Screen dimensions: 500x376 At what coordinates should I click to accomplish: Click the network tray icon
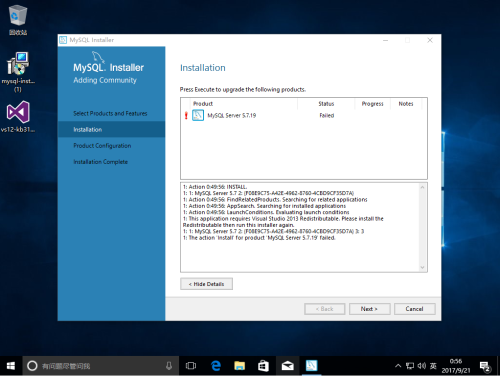click(x=410, y=366)
